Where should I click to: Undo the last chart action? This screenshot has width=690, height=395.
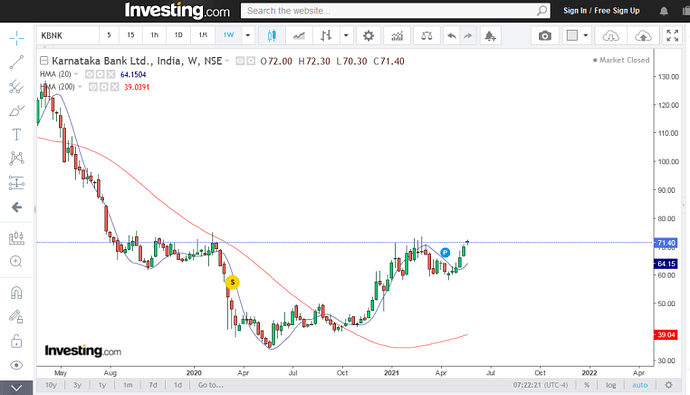451,36
